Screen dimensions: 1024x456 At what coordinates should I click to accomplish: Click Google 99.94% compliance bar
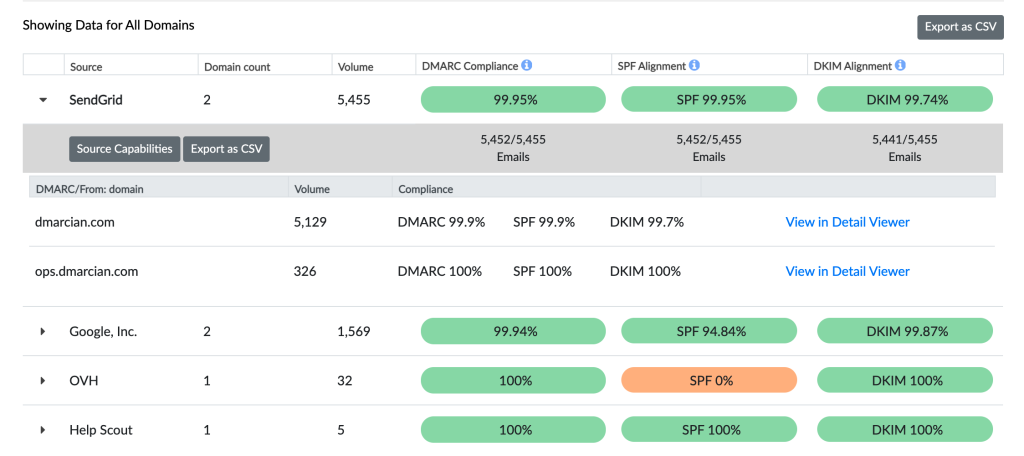coord(513,331)
